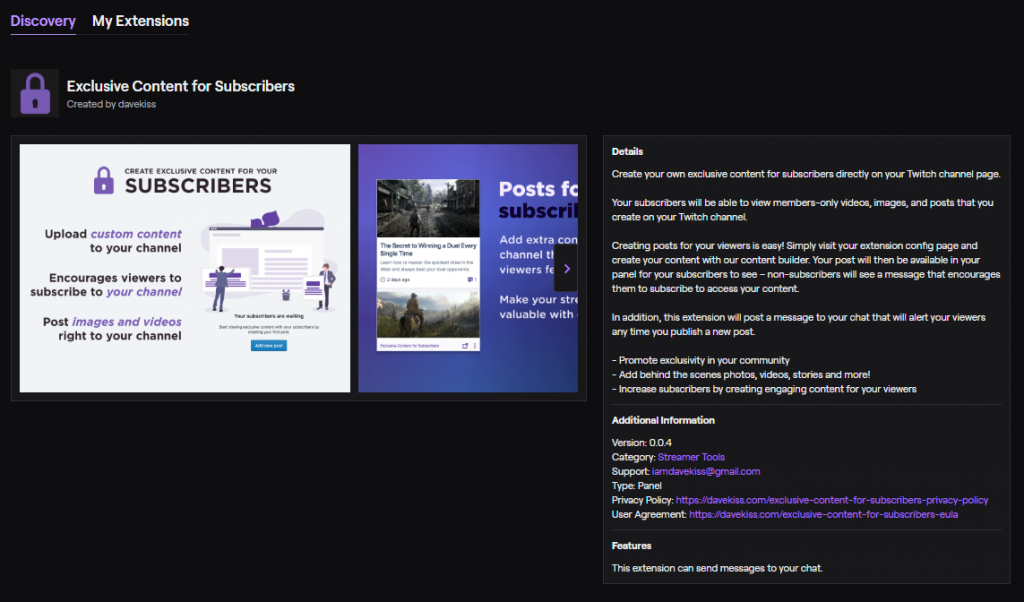Click the 'Version: 0.0.4' text
This screenshot has height=602, width=1024.
click(x=642, y=443)
